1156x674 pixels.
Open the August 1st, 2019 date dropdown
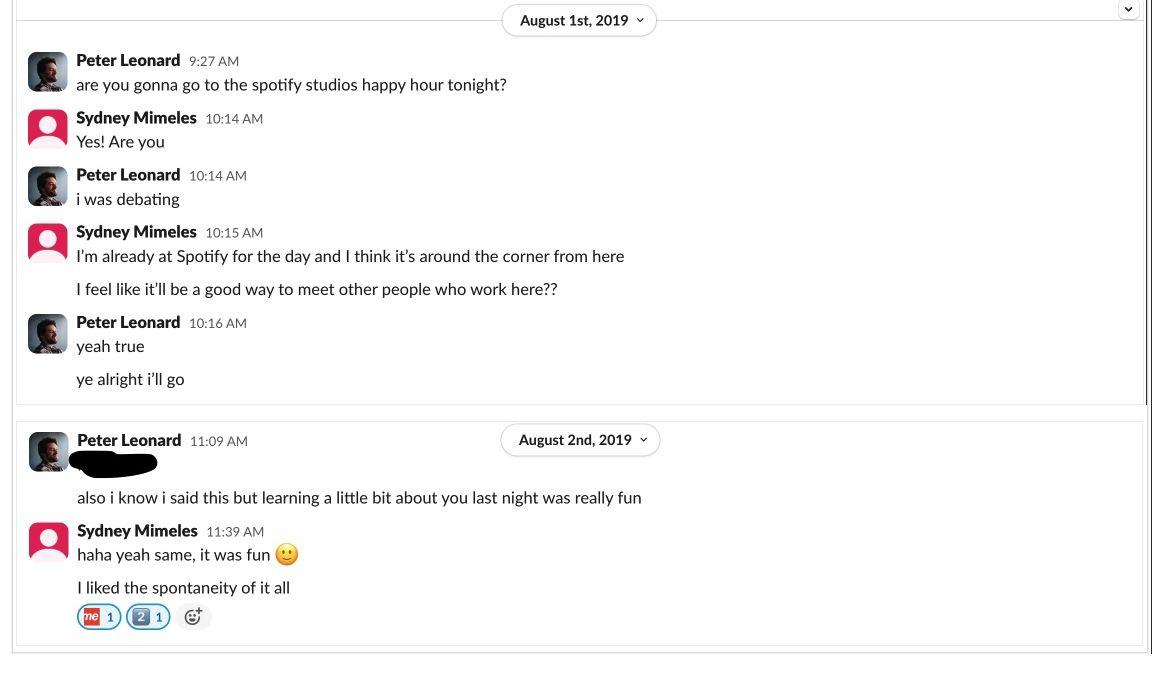[579, 21]
